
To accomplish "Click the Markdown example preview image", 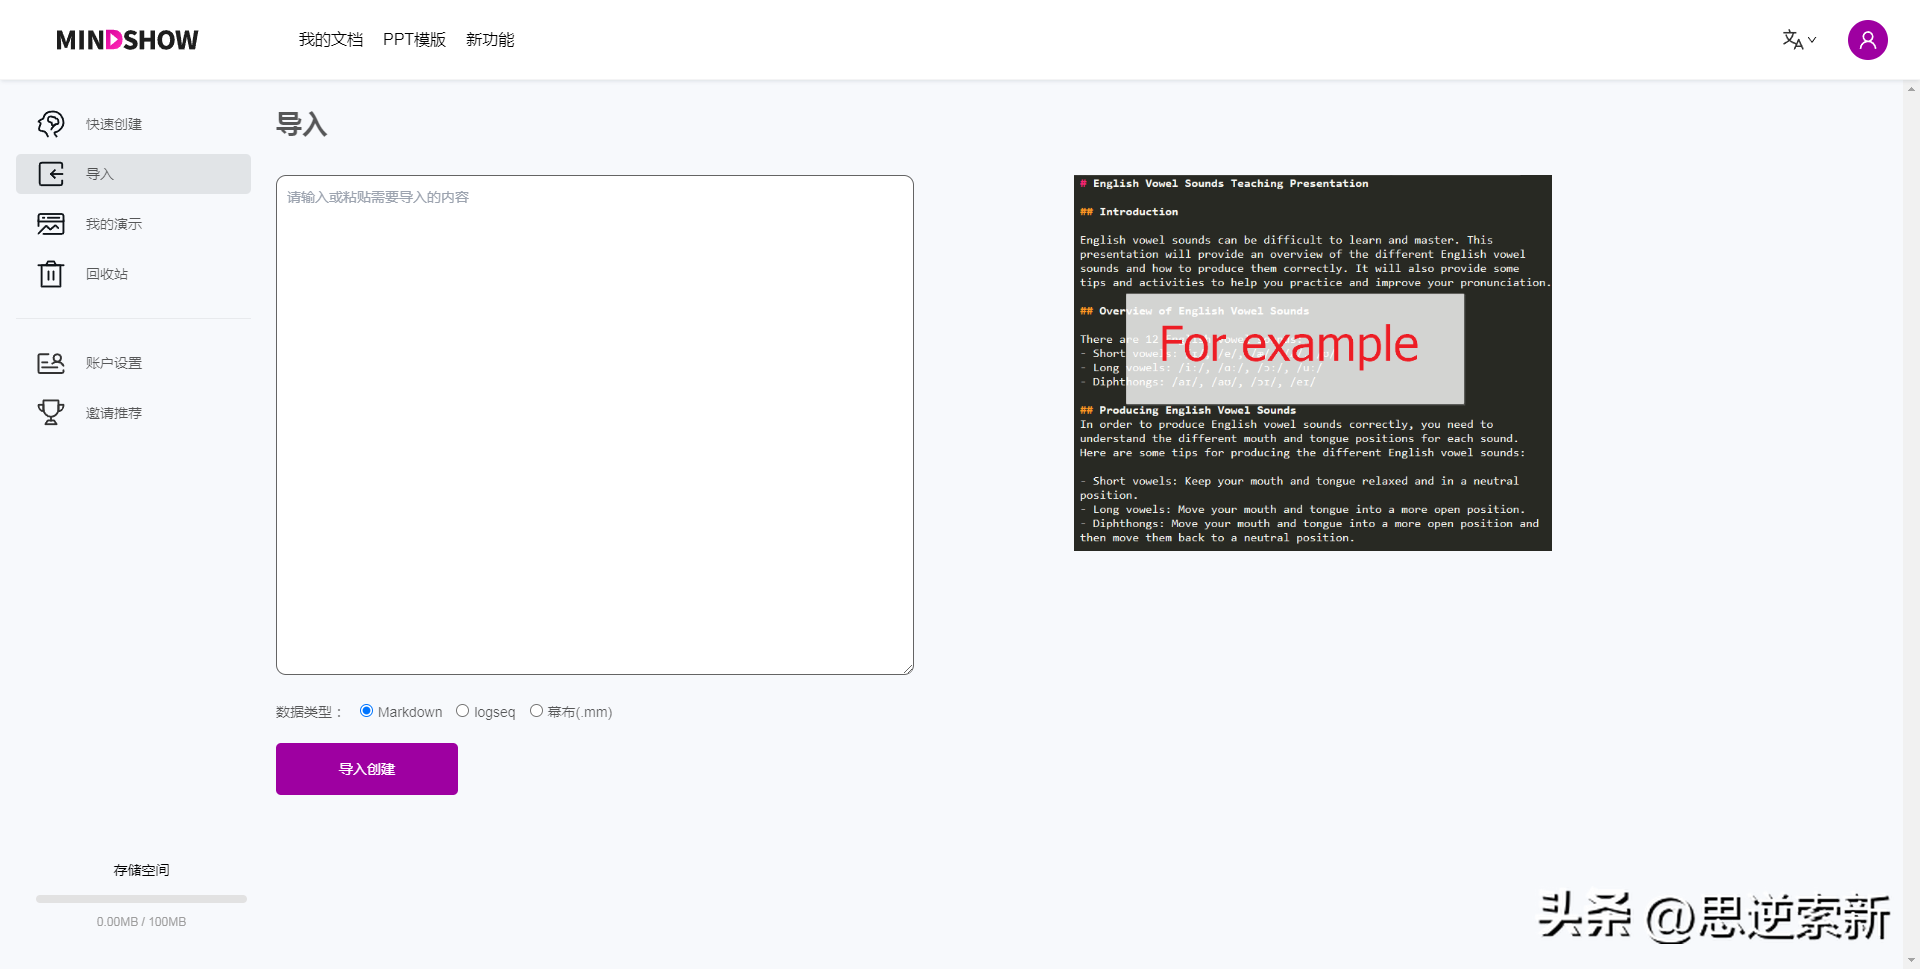I will pos(1313,363).
